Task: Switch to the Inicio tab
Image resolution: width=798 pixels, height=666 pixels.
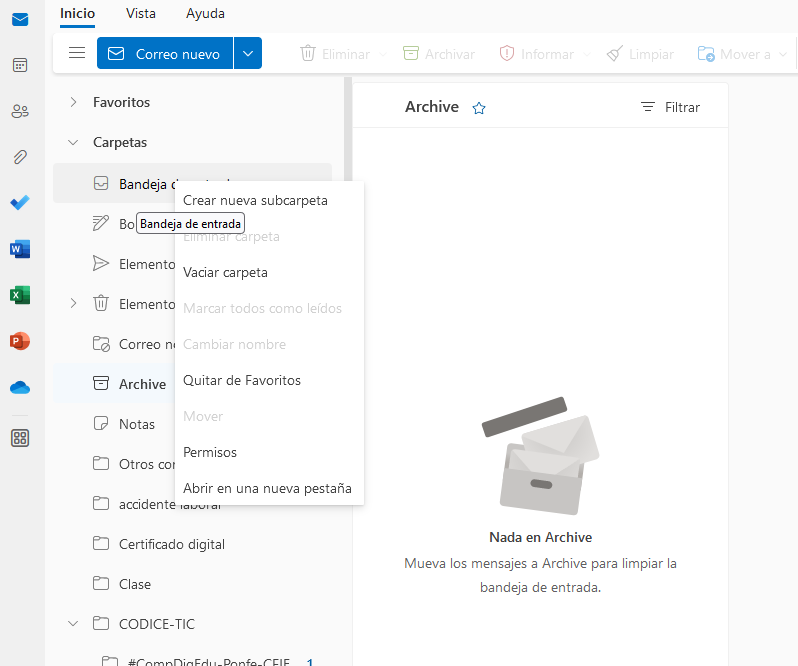Action: click(77, 13)
